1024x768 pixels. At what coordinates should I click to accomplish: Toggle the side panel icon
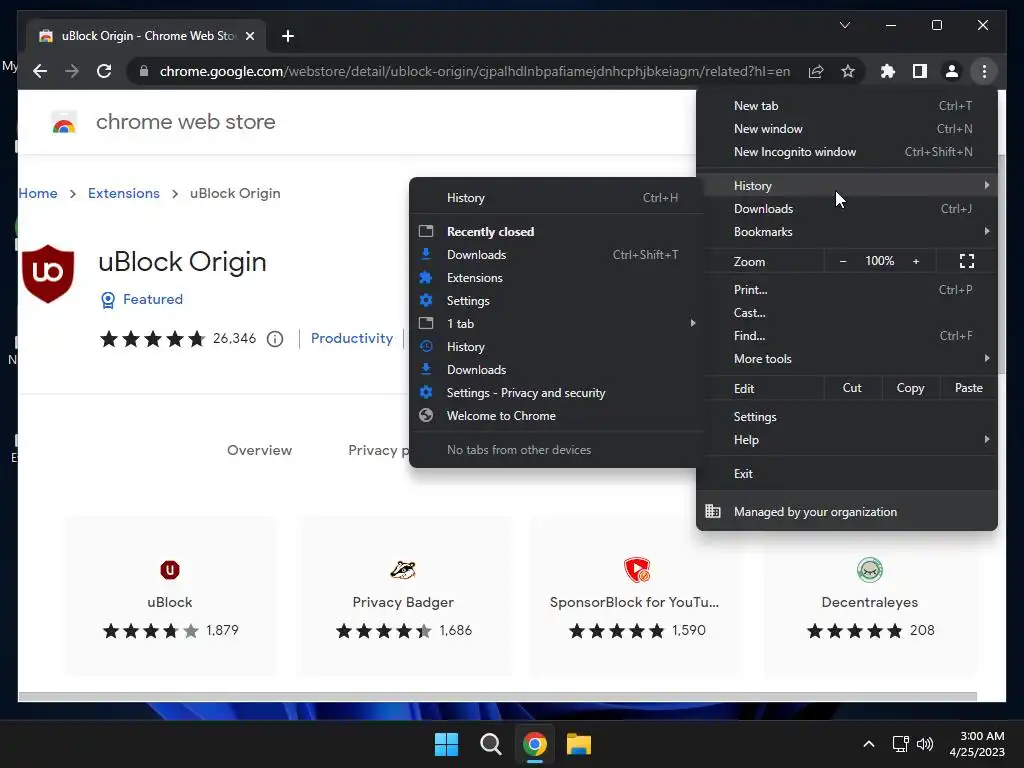point(920,71)
